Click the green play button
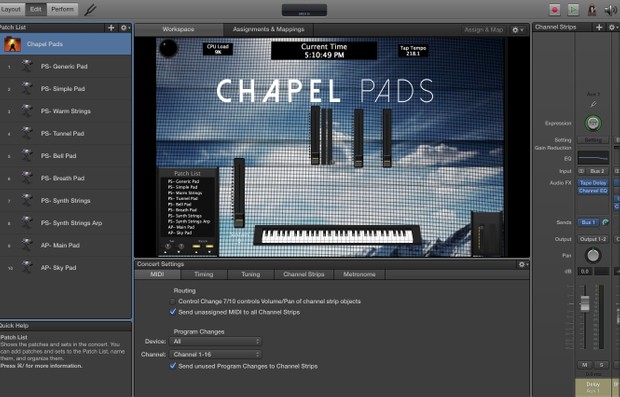The image size is (620, 397). point(573,10)
